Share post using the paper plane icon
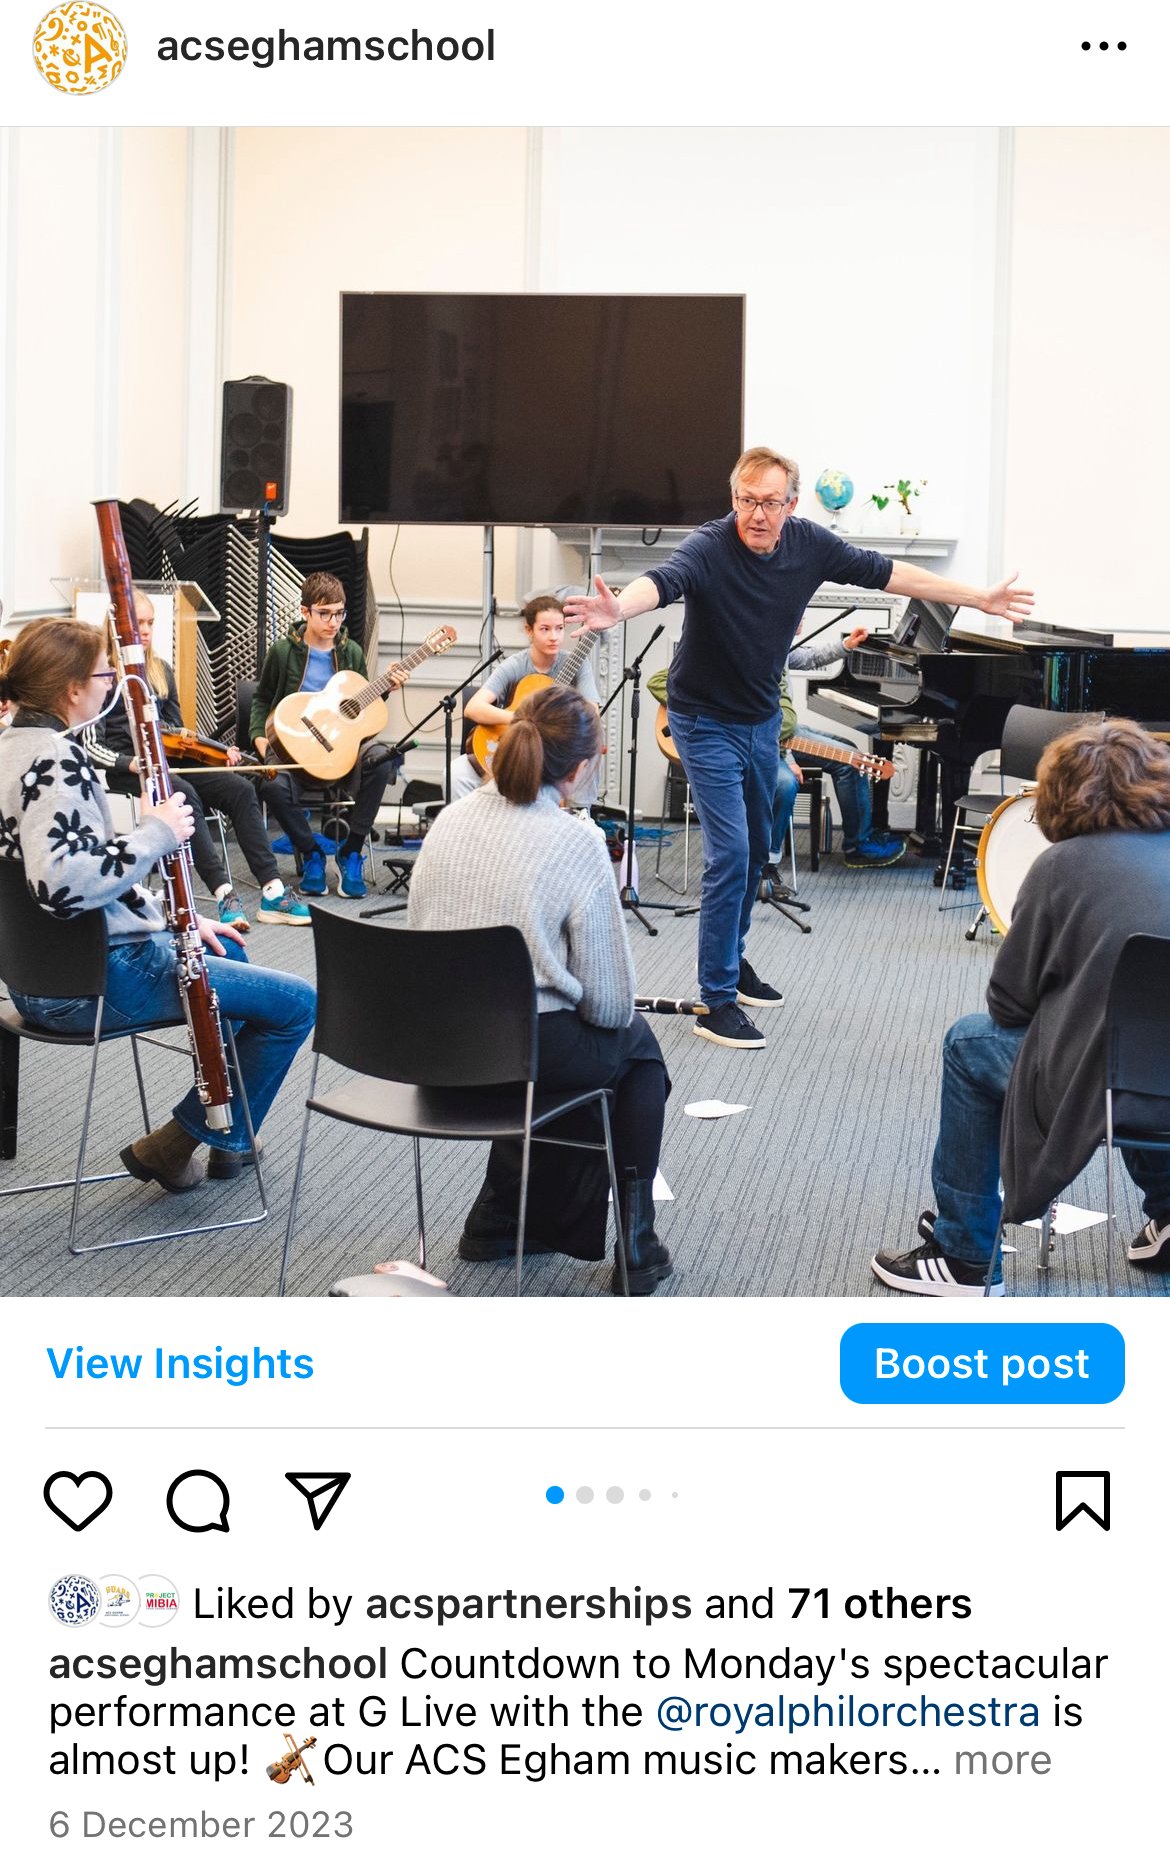Screen dimensions: 1170x1866 pyautogui.click(x=318, y=1499)
